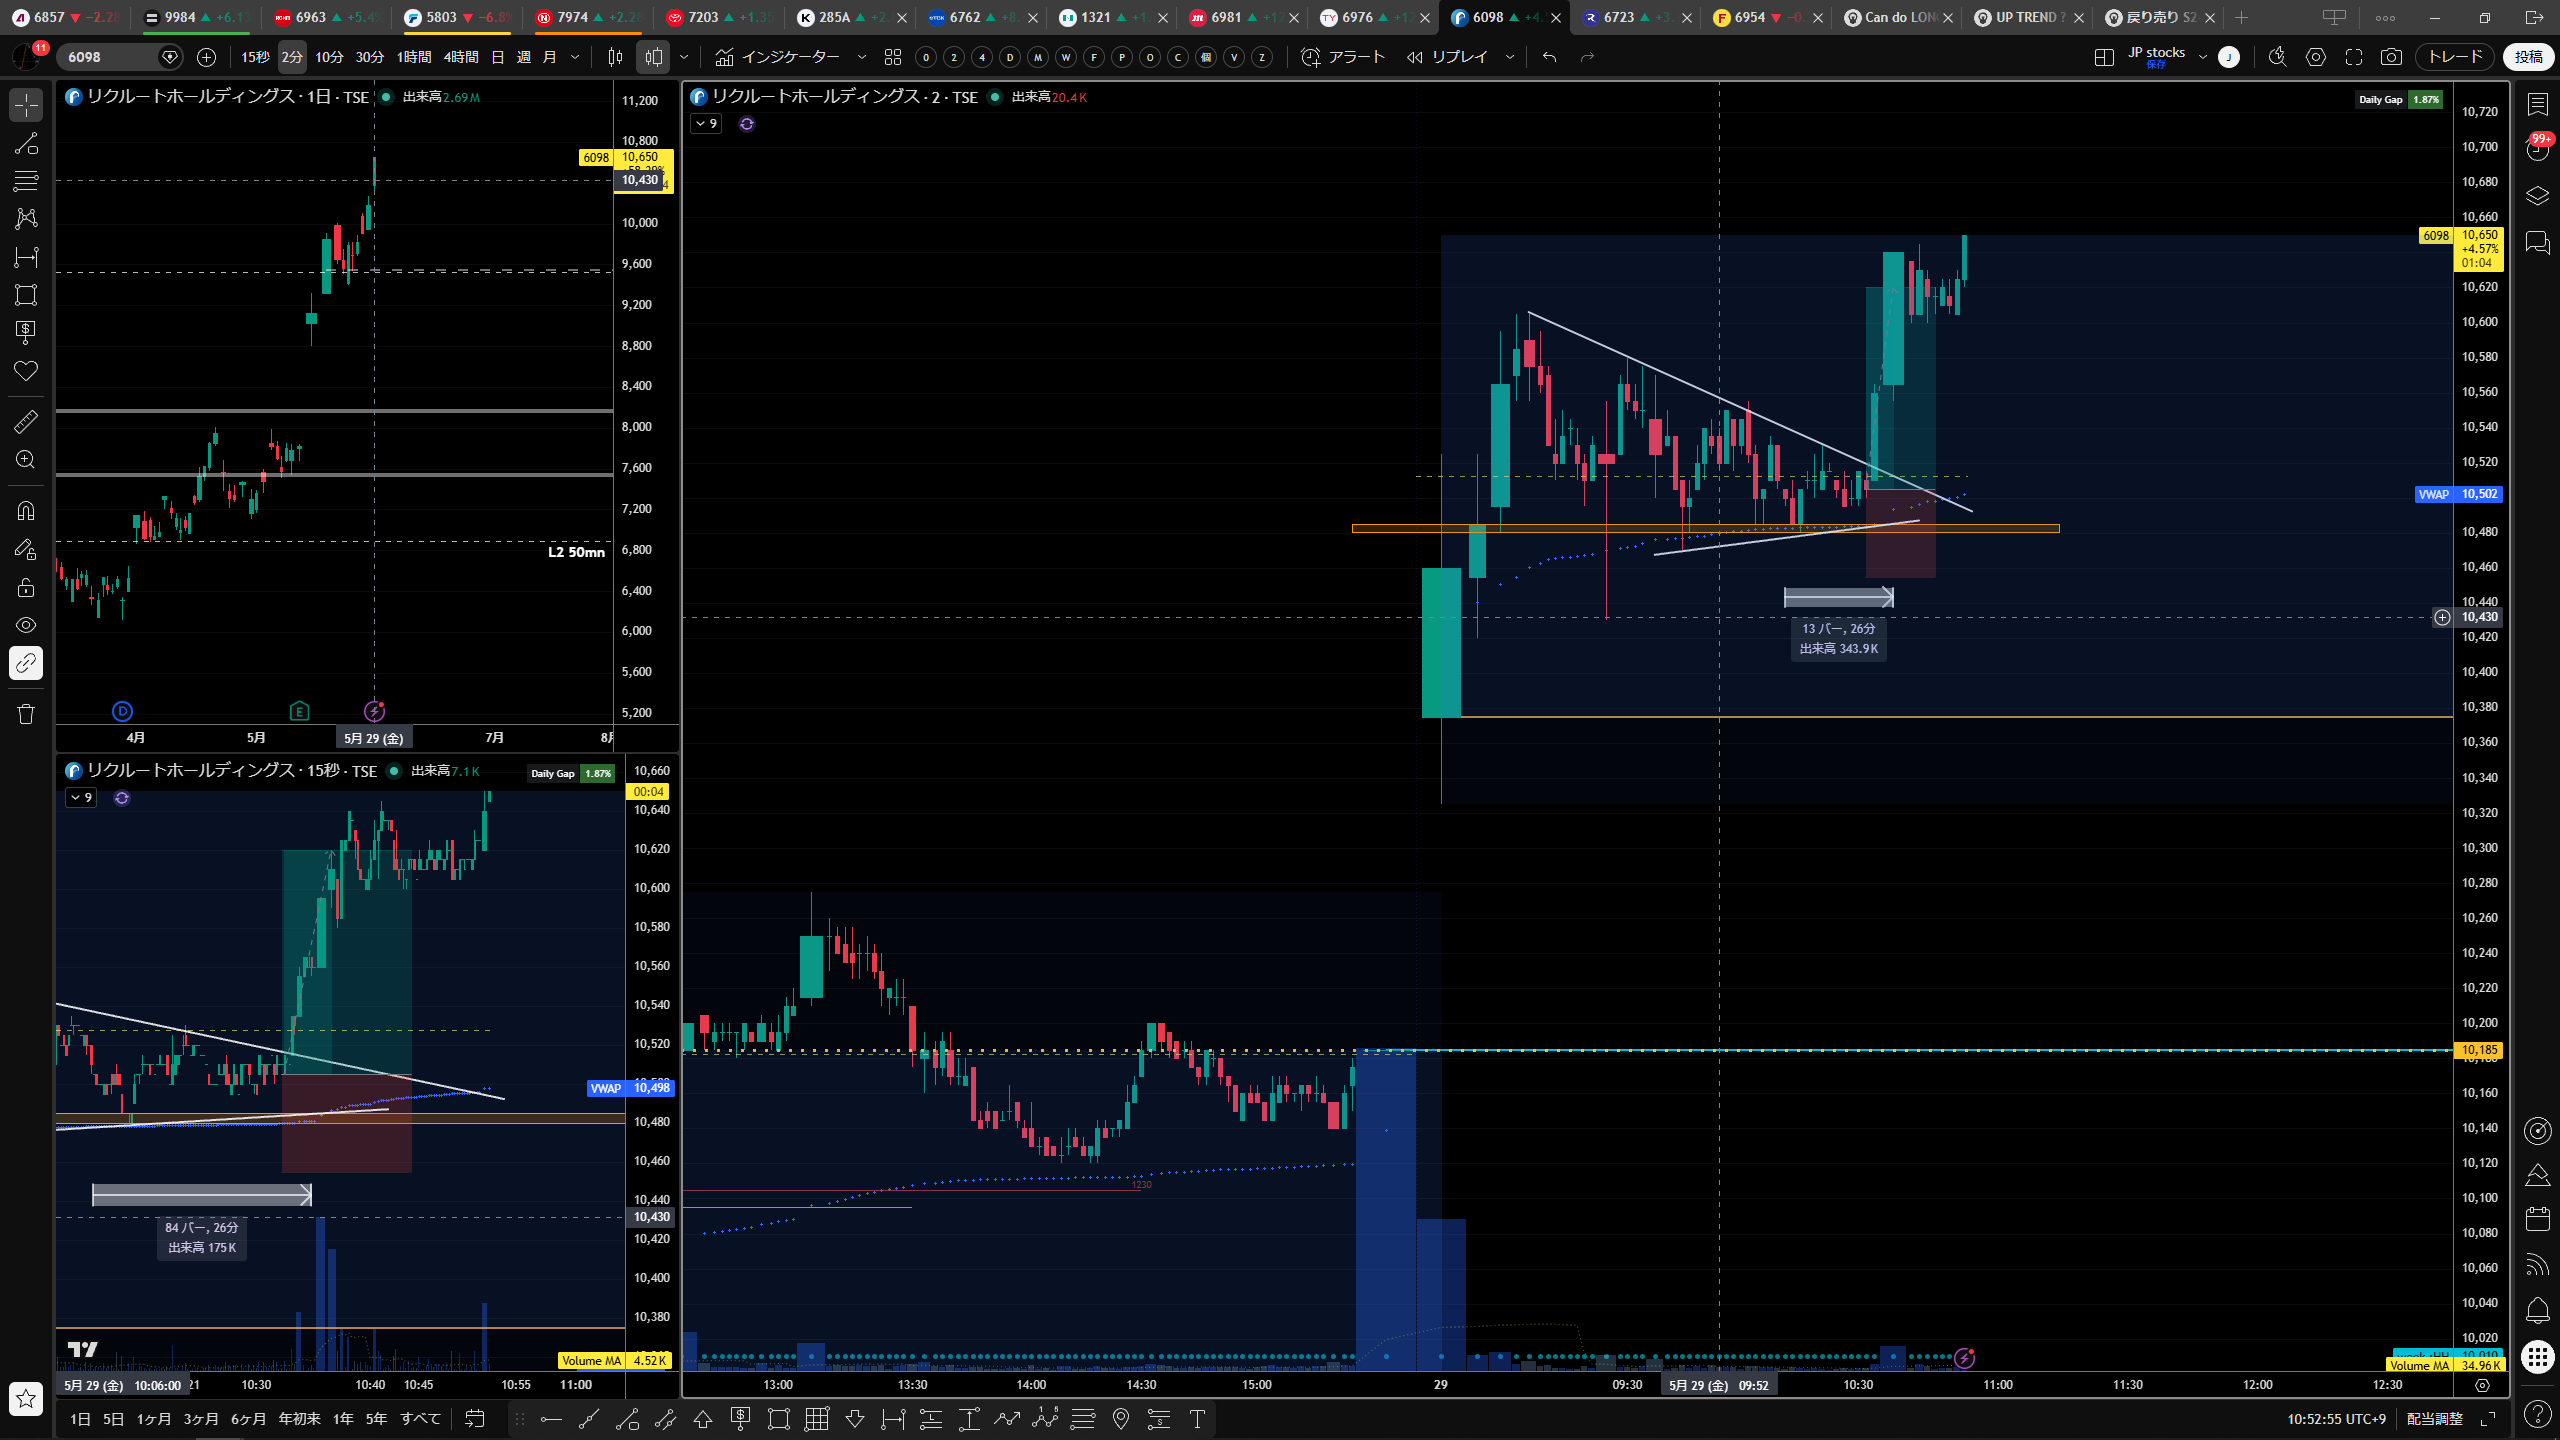
Task: Select the trend line drawing tool
Action: (x=26, y=143)
